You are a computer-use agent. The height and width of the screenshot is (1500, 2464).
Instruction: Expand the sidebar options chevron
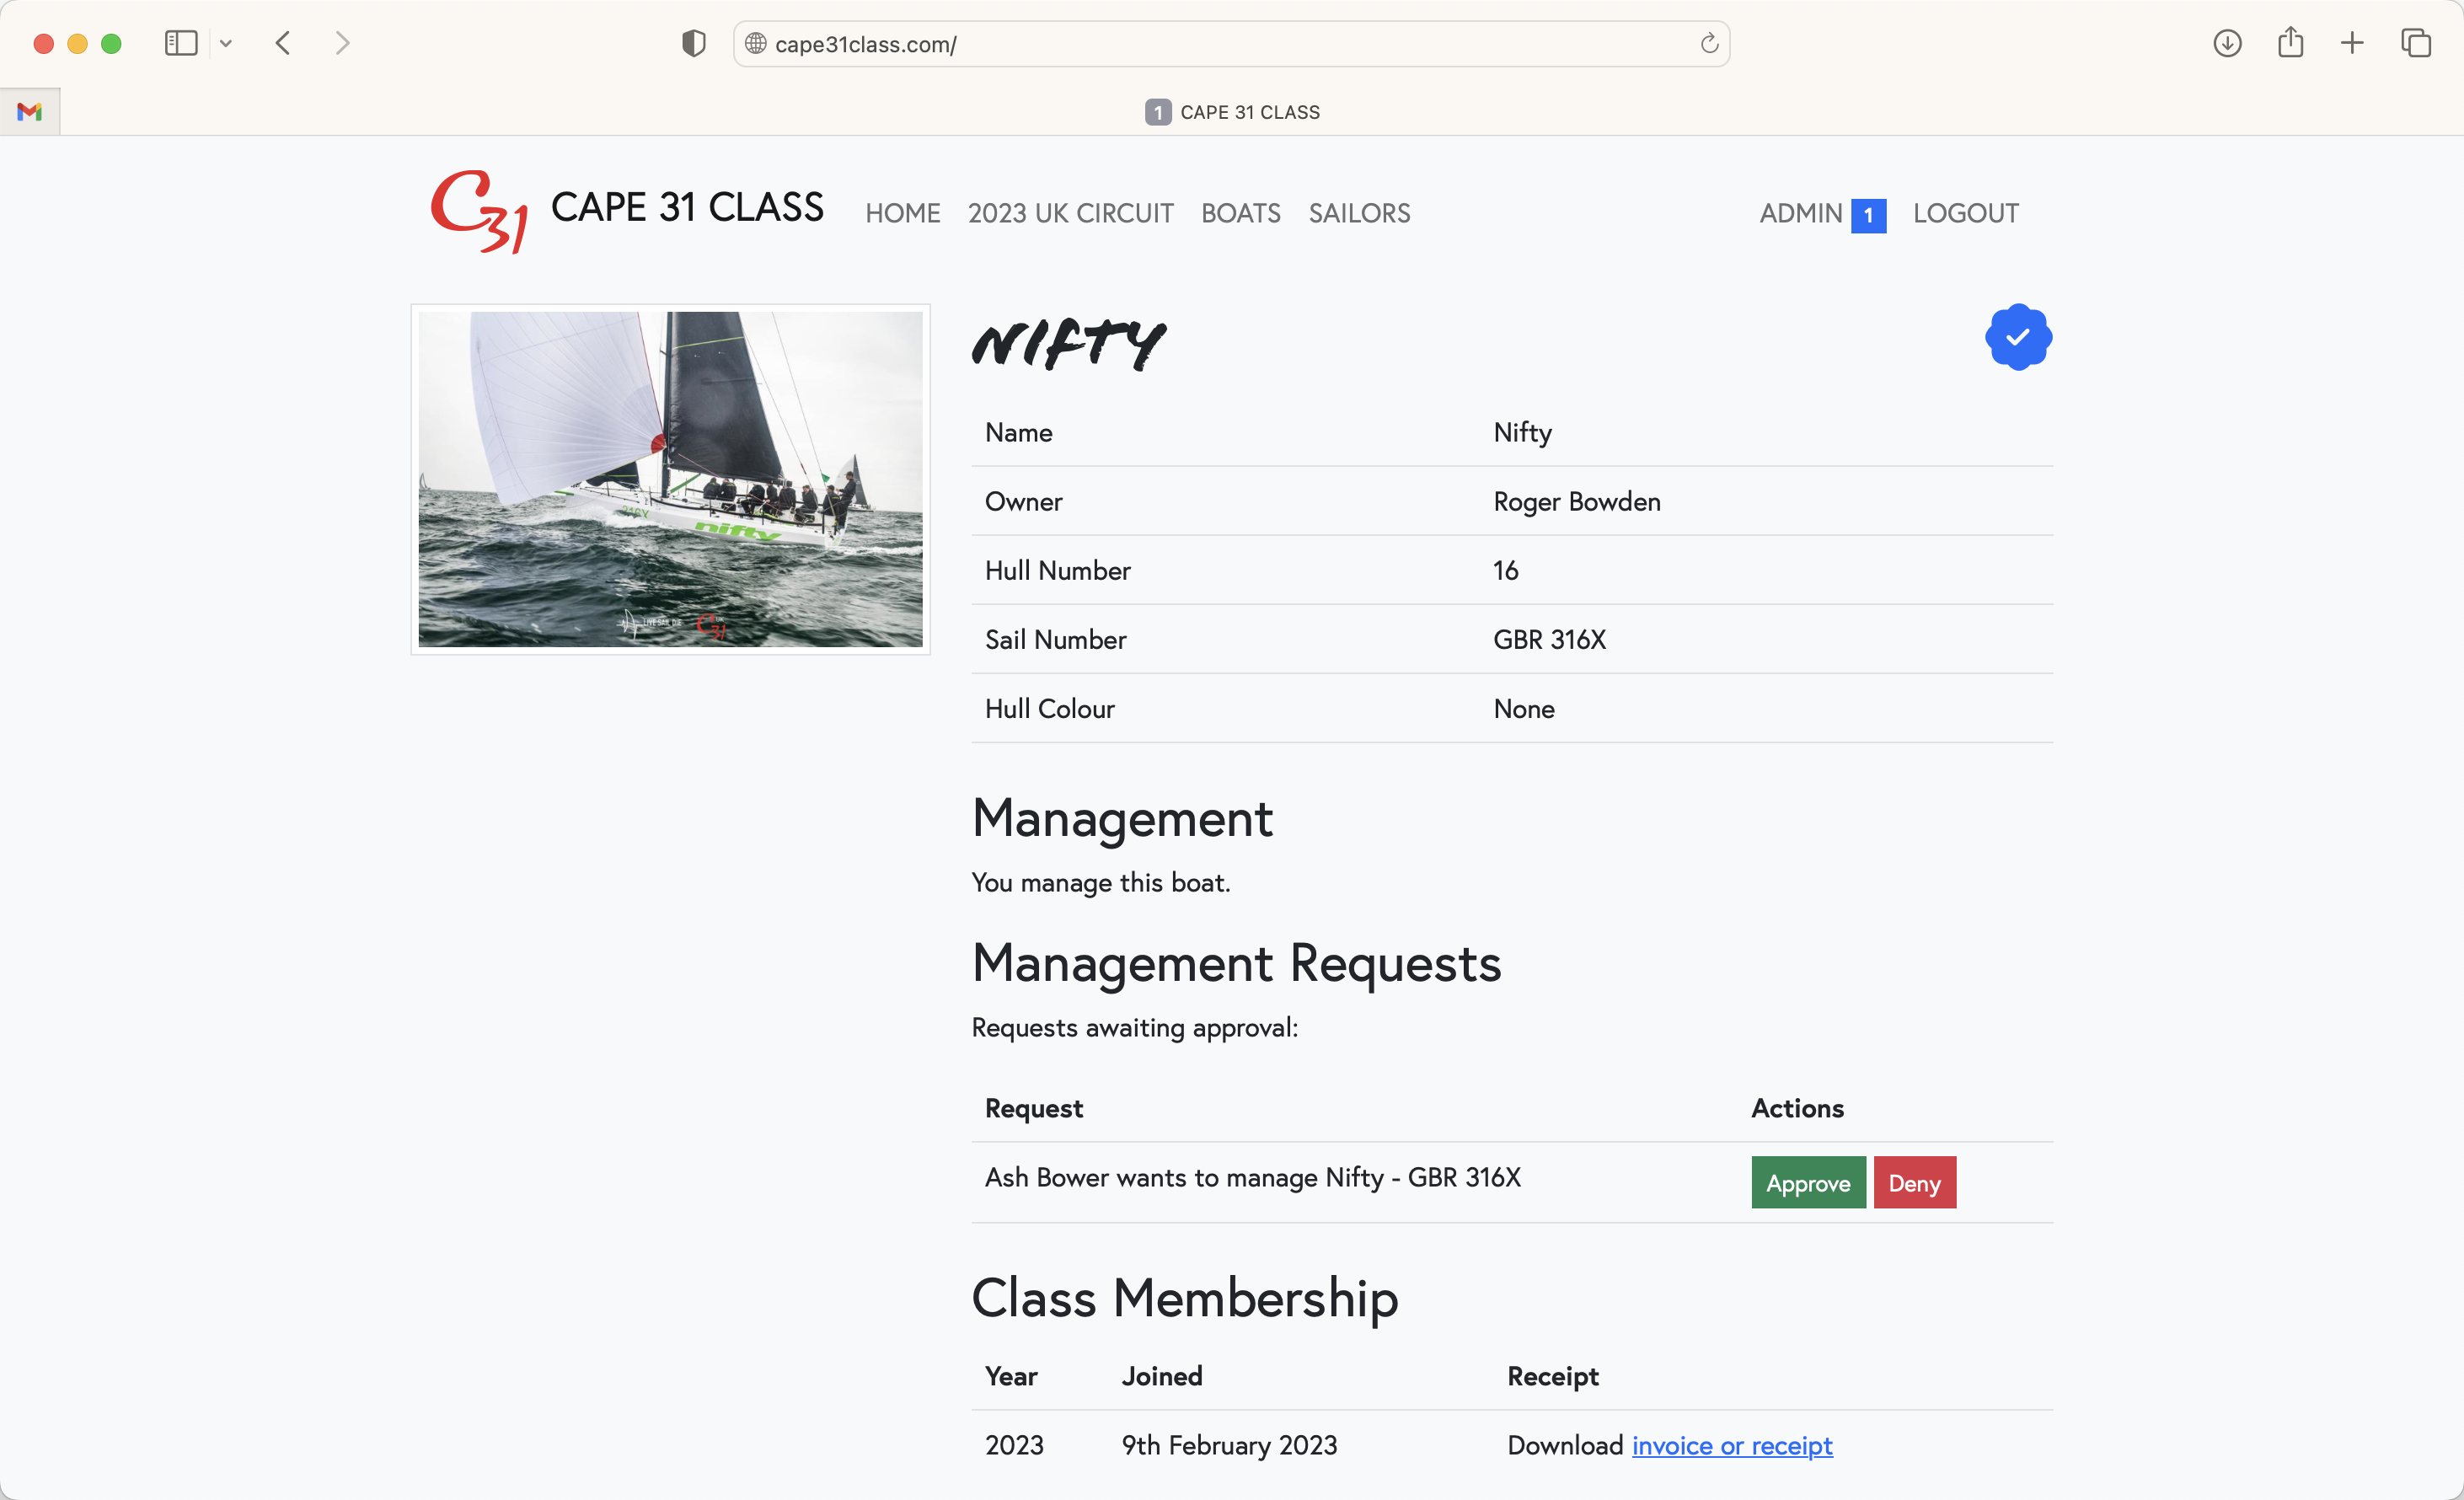click(x=226, y=43)
